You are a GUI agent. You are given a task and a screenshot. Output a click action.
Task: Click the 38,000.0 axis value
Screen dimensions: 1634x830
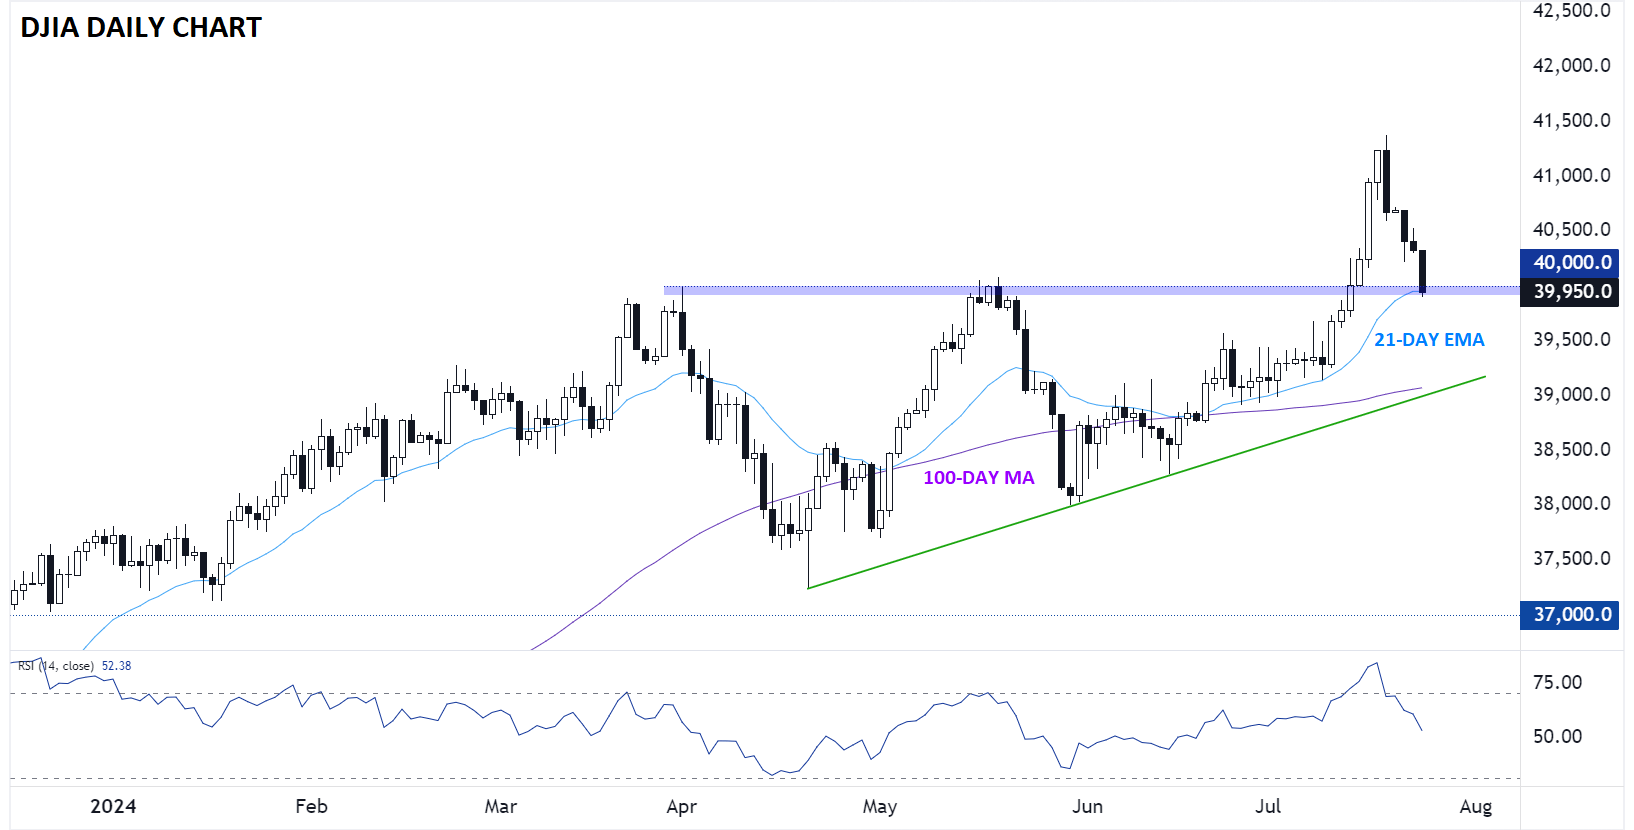(x=1571, y=503)
